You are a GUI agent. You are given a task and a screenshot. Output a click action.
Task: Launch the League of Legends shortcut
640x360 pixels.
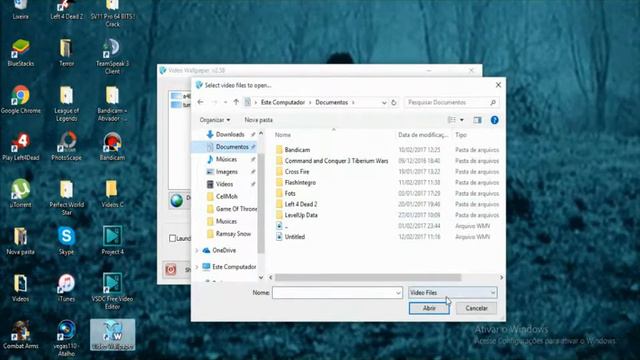point(66,104)
